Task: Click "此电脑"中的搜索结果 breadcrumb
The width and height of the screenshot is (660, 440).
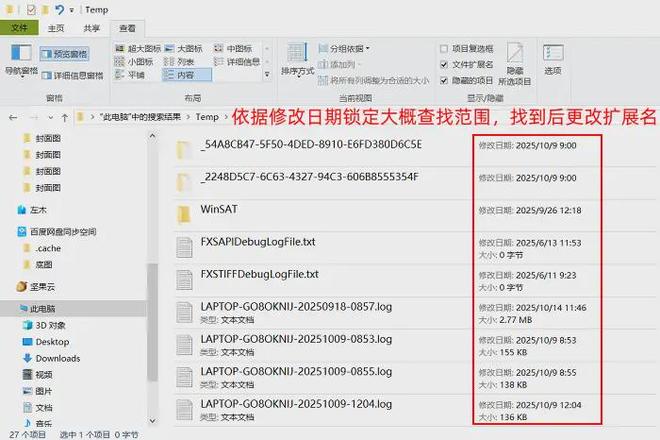Action: click(x=140, y=117)
